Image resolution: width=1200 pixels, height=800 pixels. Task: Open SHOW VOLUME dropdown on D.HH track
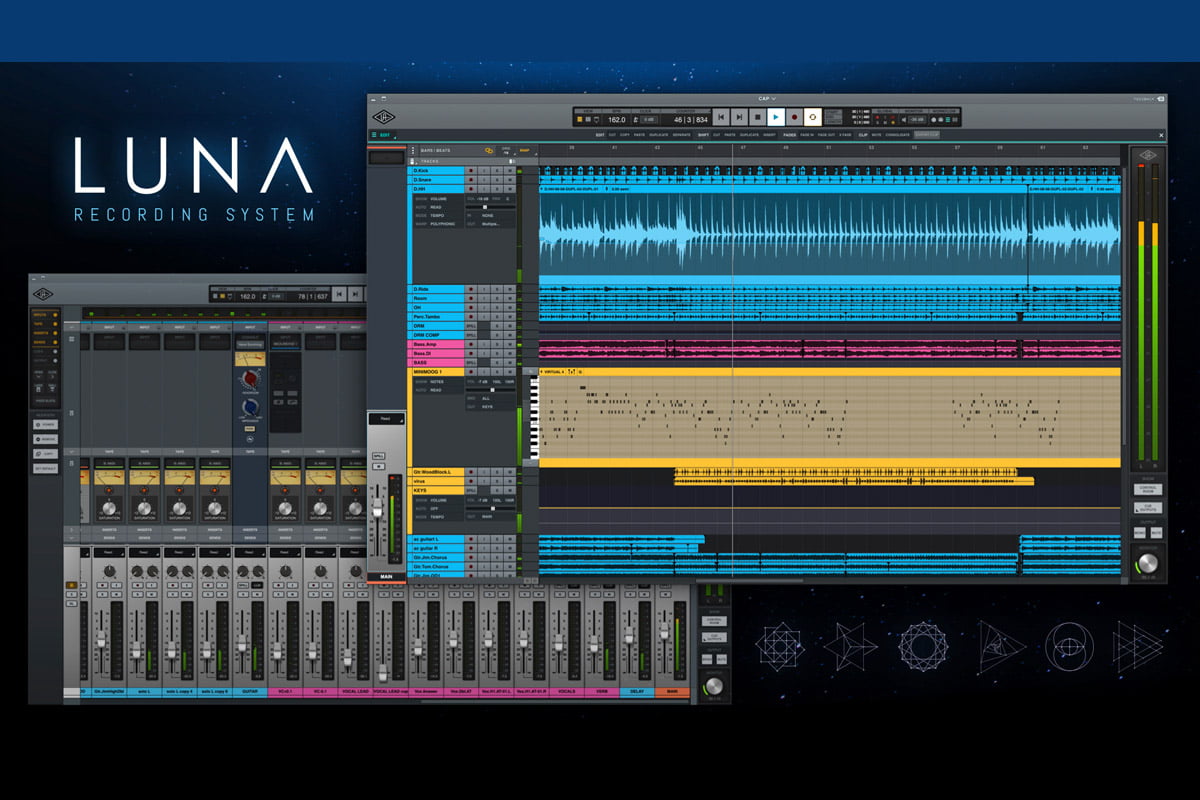(x=440, y=199)
